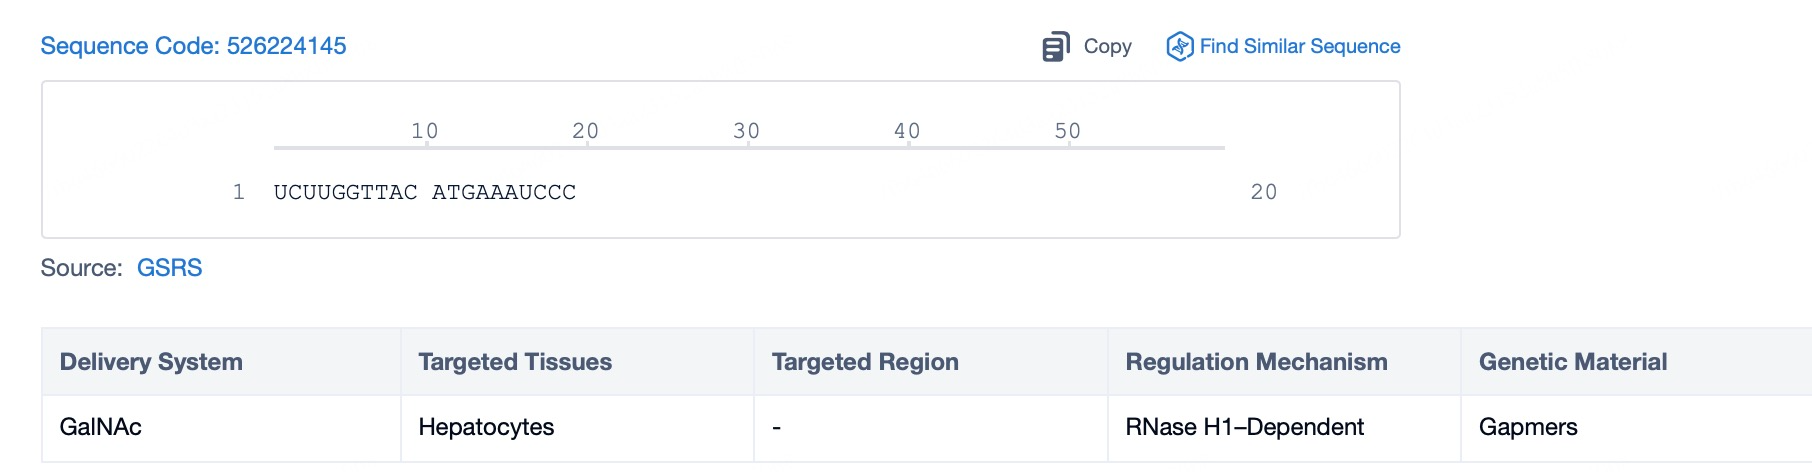Click the Targeted Tissues column header
1812x472 pixels.
(x=515, y=362)
